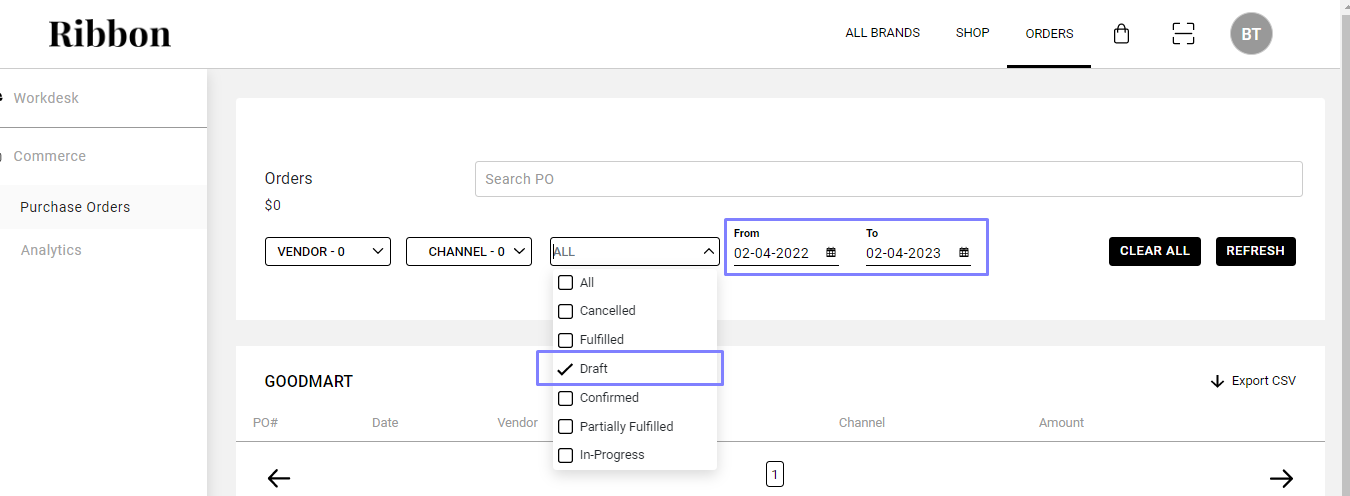Enable the Partially Fulfilled checkbox
Viewport: 1350px width, 496px height.
(566, 427)
